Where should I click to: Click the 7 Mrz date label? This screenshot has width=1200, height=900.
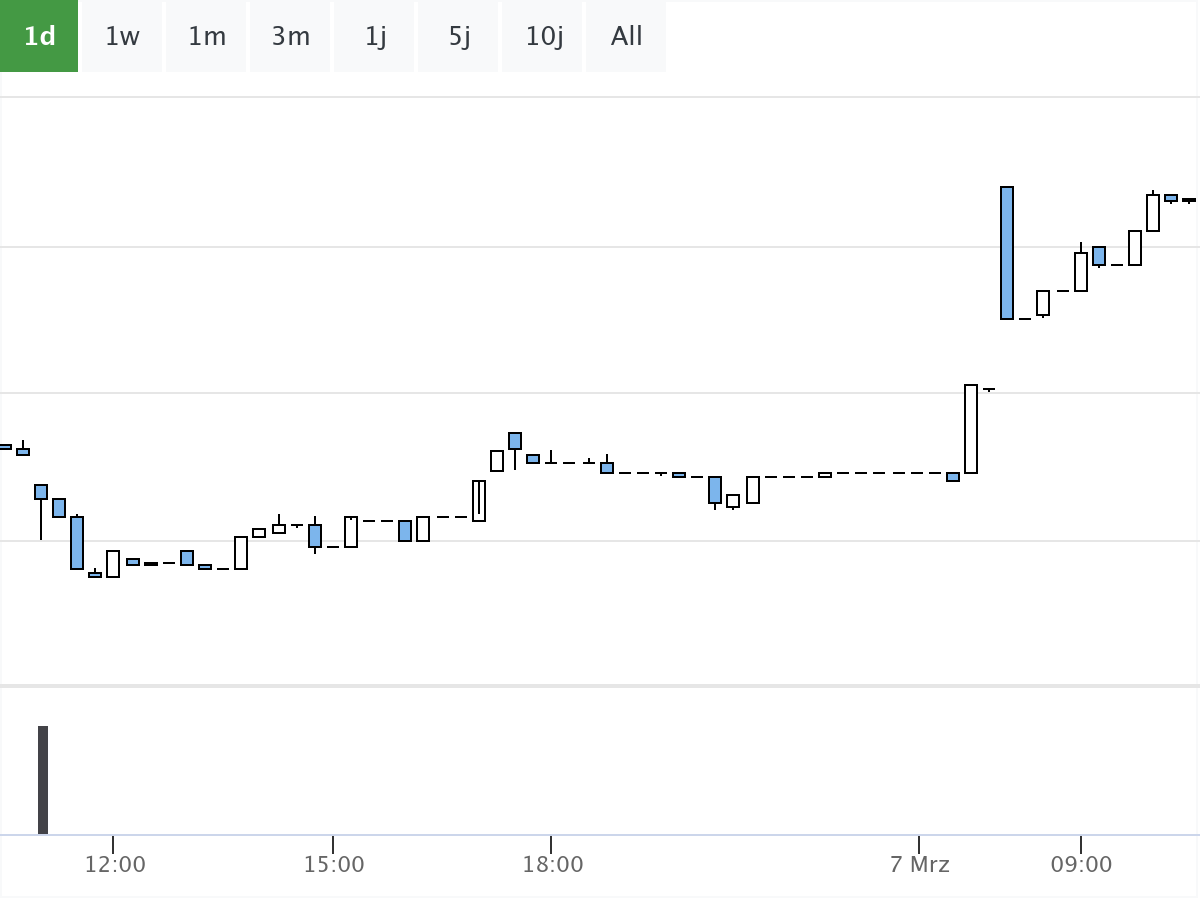[x=919, y=864]
